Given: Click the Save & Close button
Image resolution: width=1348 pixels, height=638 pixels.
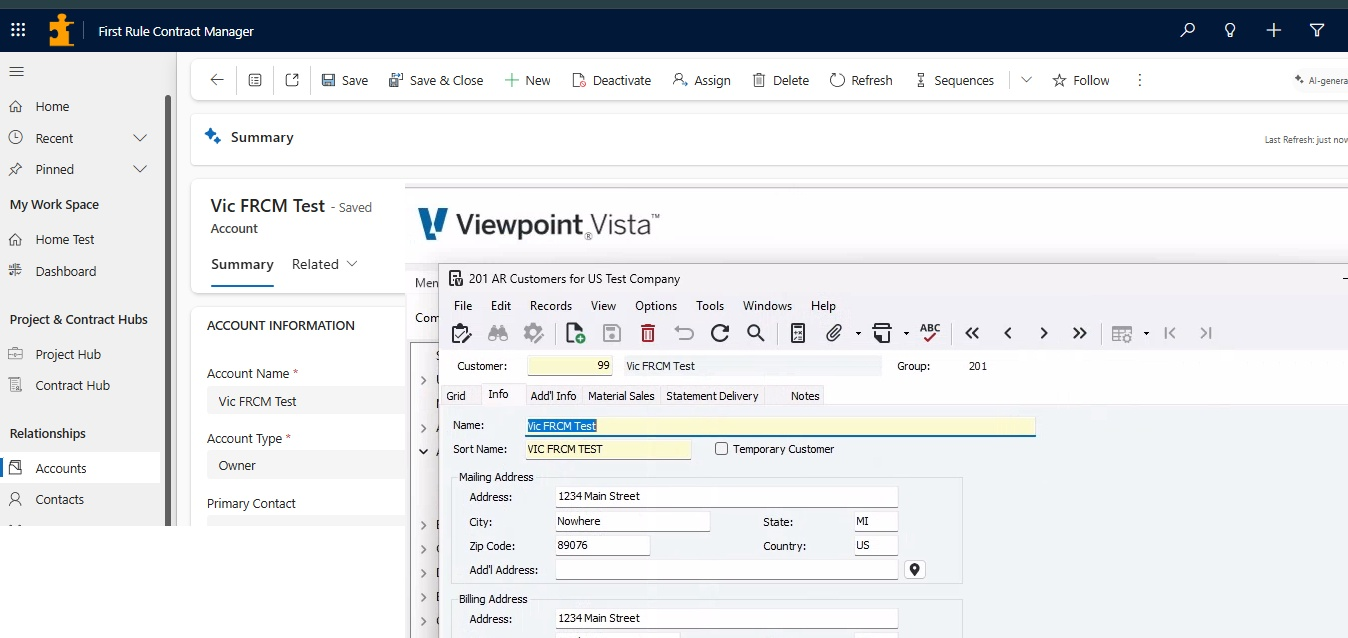Looking at the screenshot, I should (436, 80).
